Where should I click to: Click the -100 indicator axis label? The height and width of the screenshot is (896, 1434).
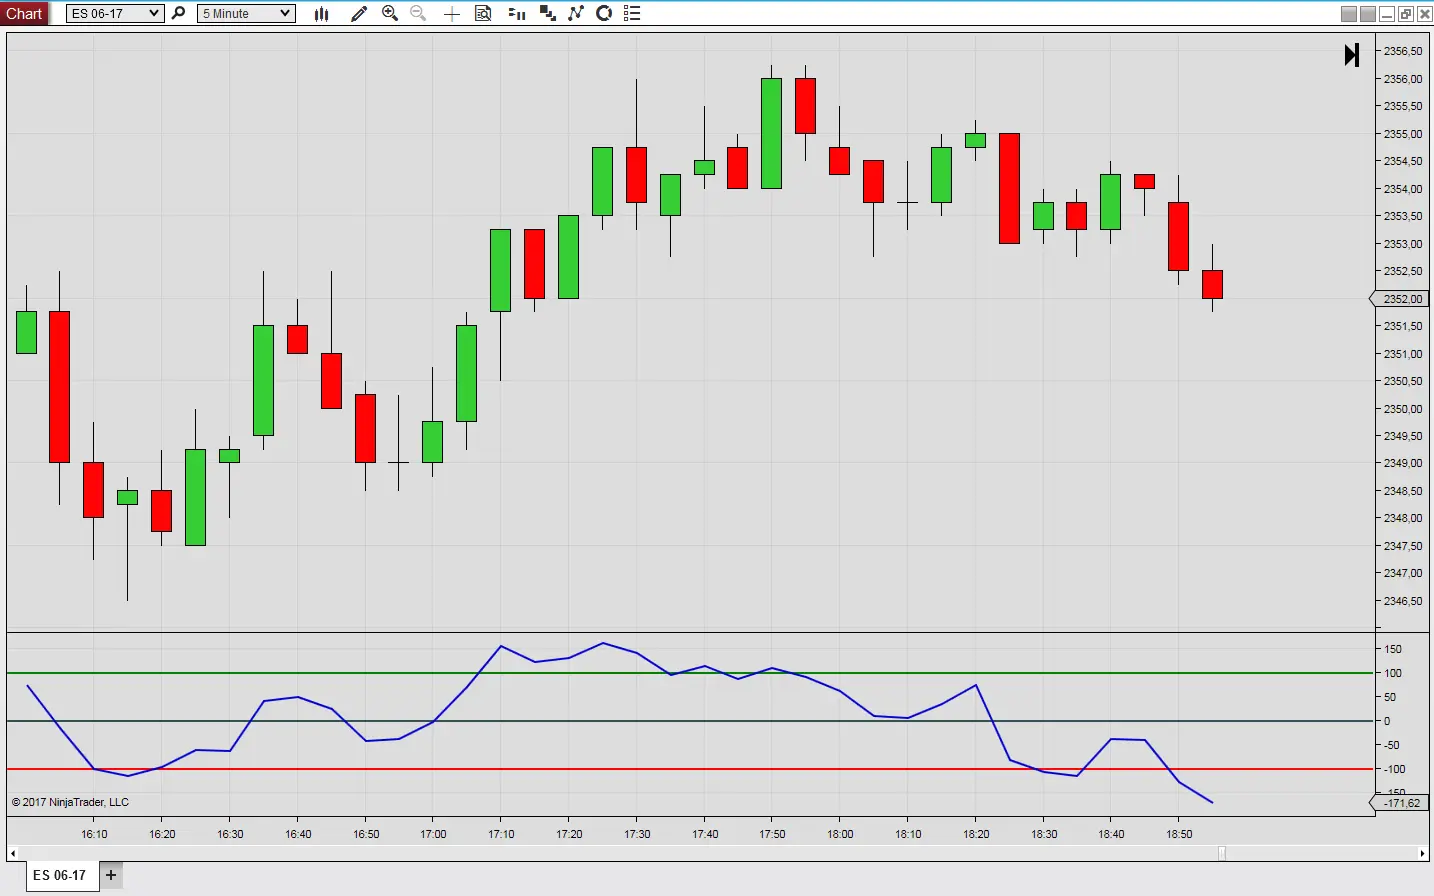point(1393,769)
